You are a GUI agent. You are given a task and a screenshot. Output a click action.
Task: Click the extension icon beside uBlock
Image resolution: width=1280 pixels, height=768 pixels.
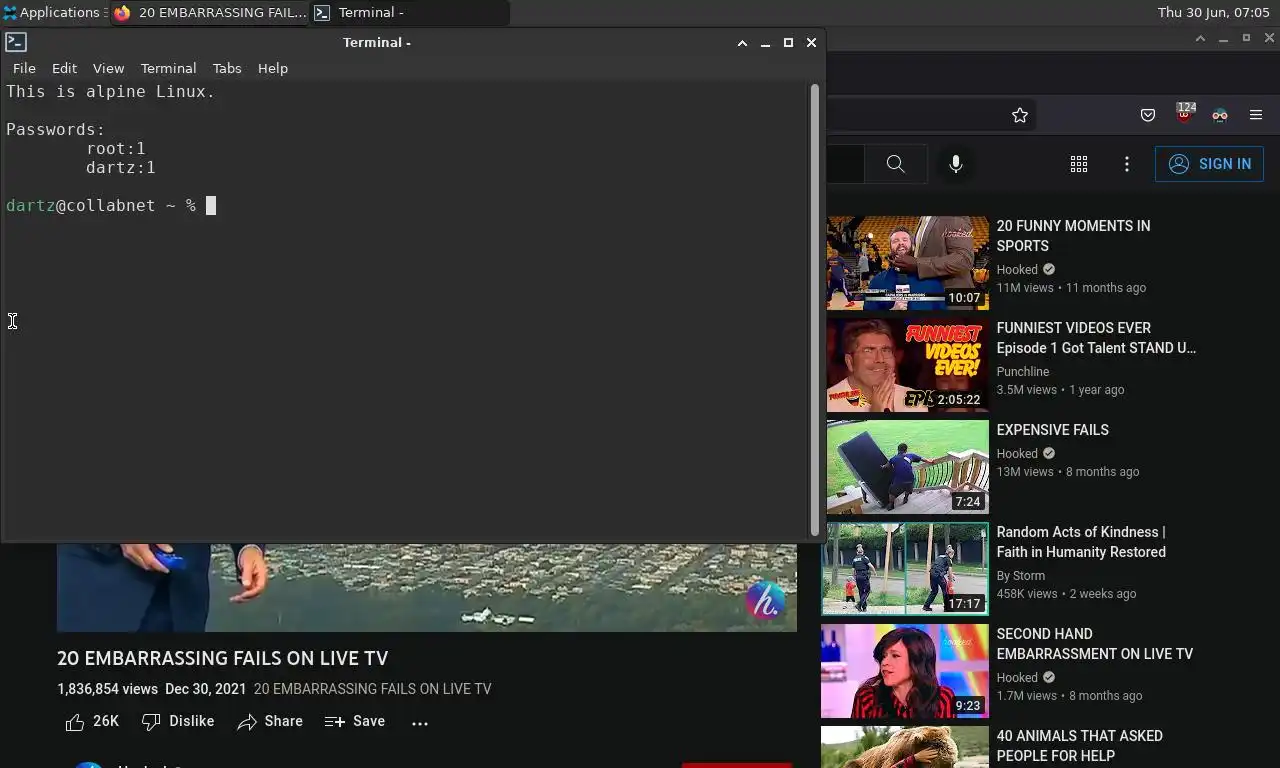tap(1220, 115)
